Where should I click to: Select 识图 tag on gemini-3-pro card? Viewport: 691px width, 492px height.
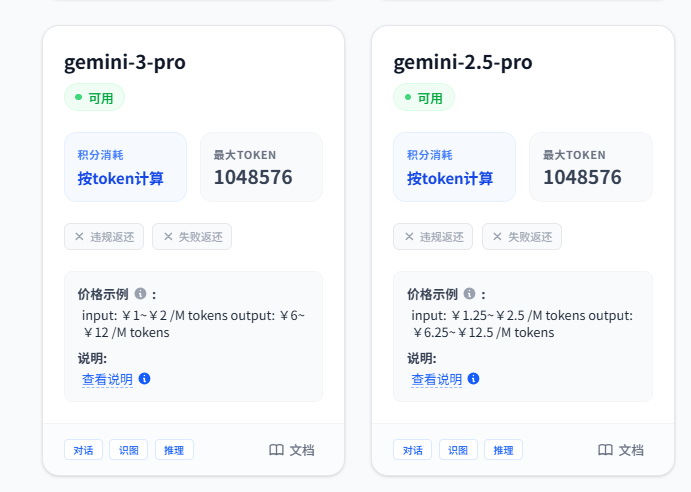(129, 450)
